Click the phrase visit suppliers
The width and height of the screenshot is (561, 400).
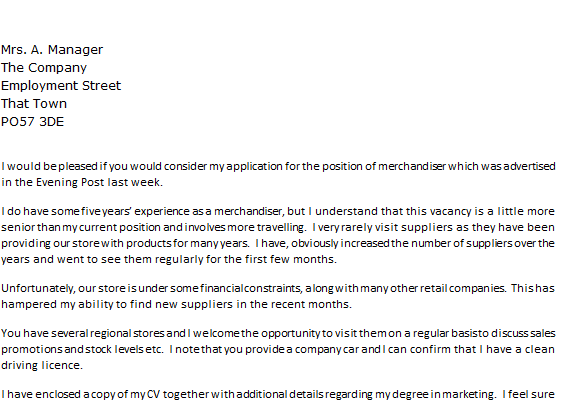click(x=414, y=228)
